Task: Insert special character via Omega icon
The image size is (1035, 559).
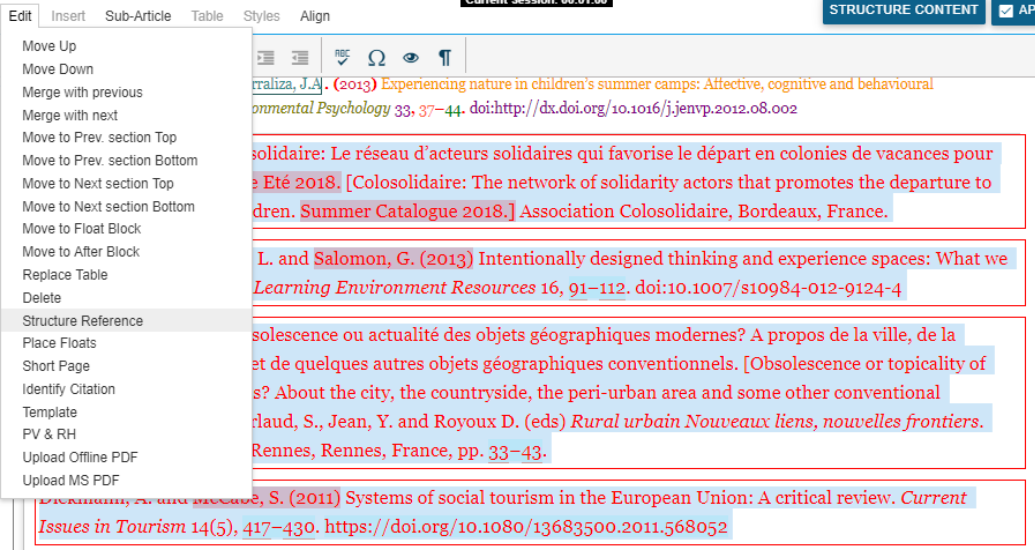Action: tap(376, 58)
